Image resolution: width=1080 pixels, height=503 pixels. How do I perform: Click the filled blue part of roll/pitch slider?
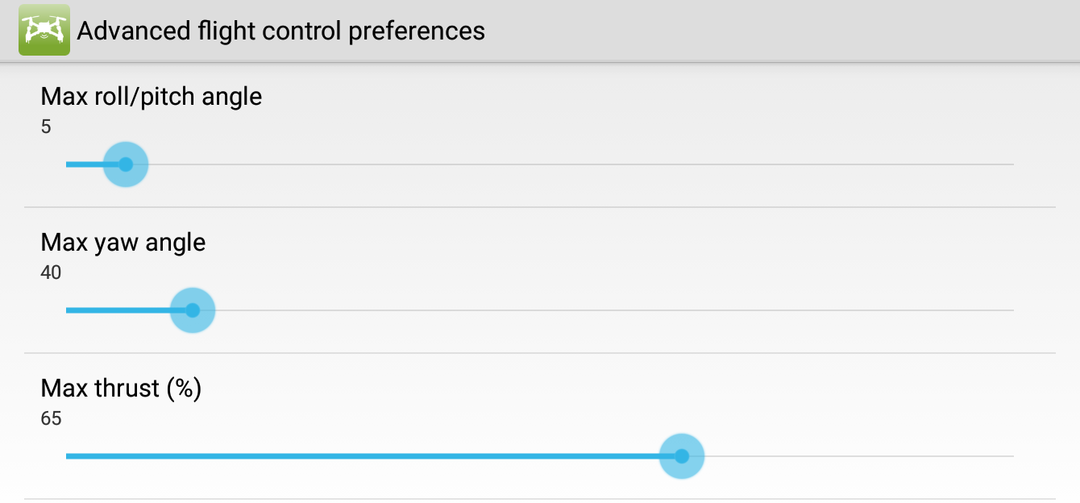point(86,165)
